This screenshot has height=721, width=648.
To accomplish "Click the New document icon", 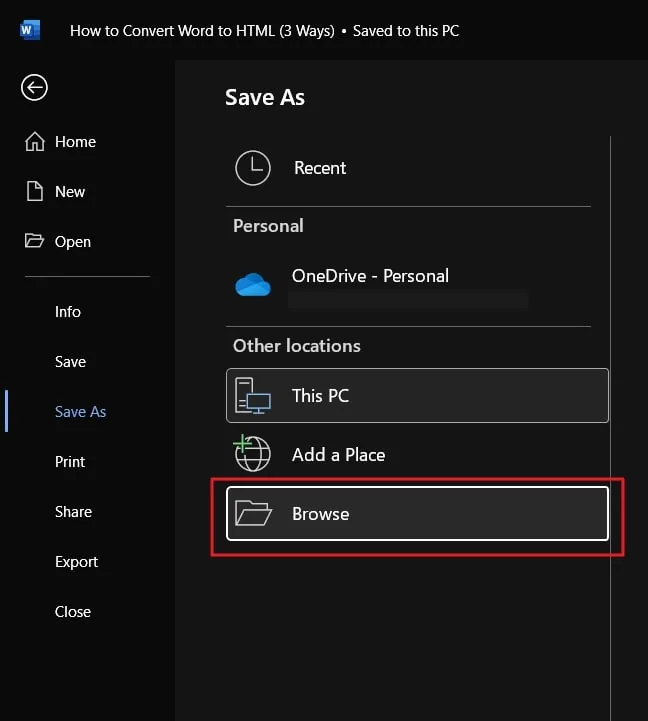I will click(x=35, y=191).
